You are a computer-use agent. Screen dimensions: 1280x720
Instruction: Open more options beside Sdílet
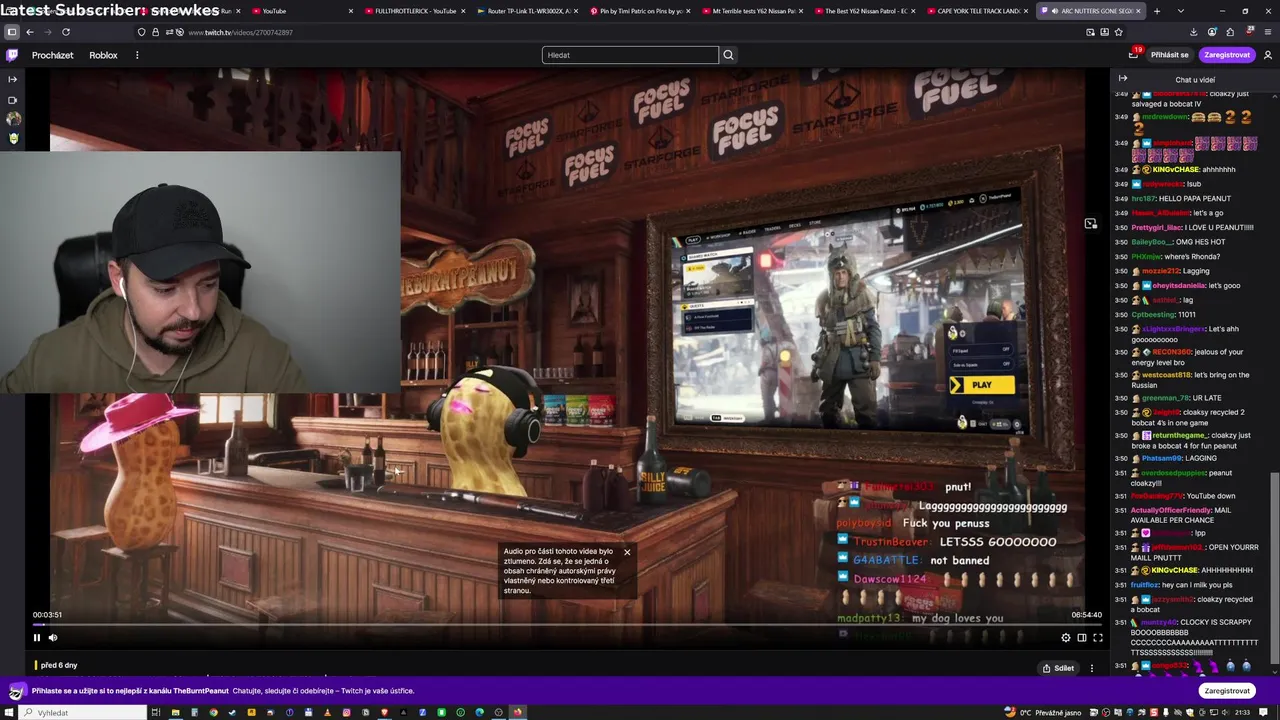(x=1091, y=668)
